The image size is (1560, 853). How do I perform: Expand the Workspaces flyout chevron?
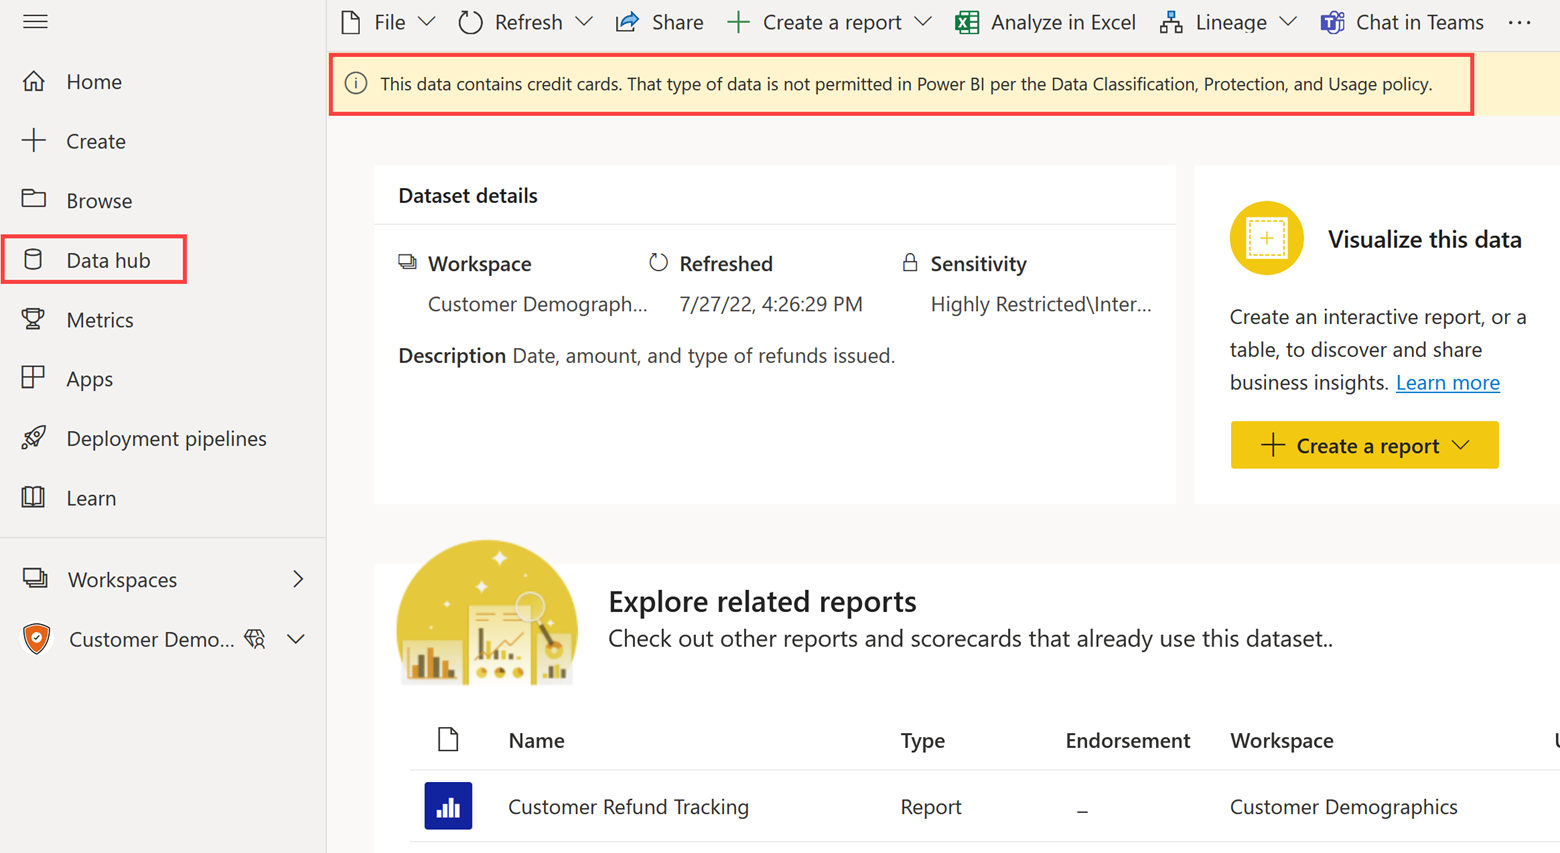tap(298, 579)
